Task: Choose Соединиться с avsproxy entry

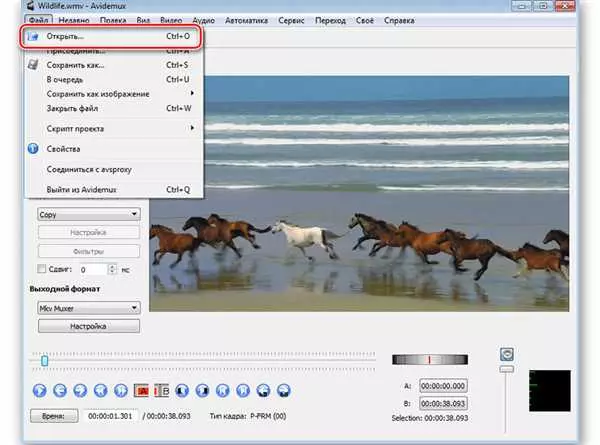Action: (x=114, y=169)
